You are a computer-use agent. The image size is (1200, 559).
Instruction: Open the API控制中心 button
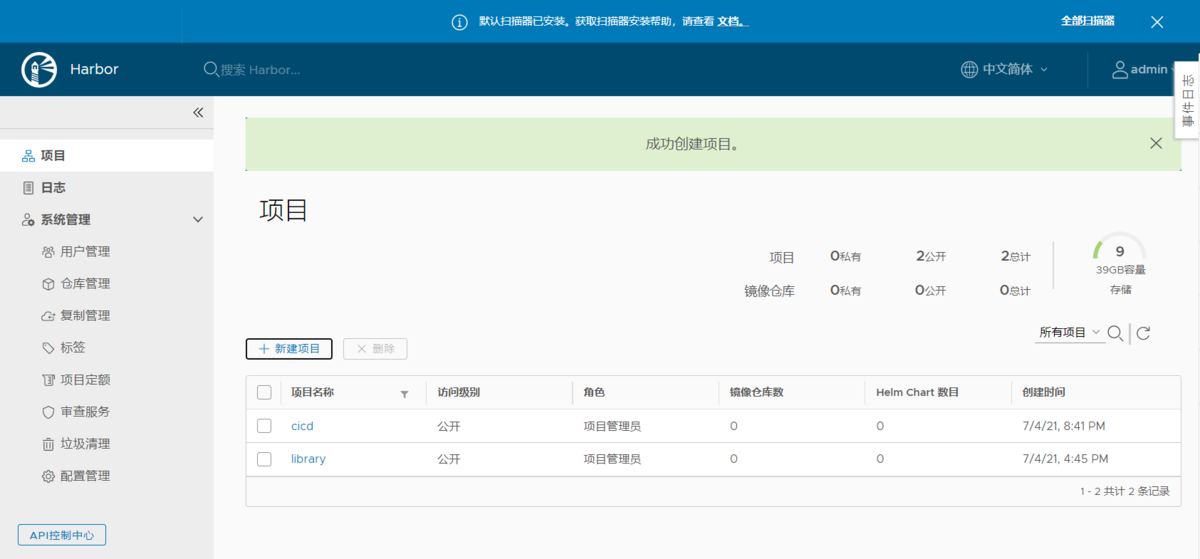tap(62, 535)
